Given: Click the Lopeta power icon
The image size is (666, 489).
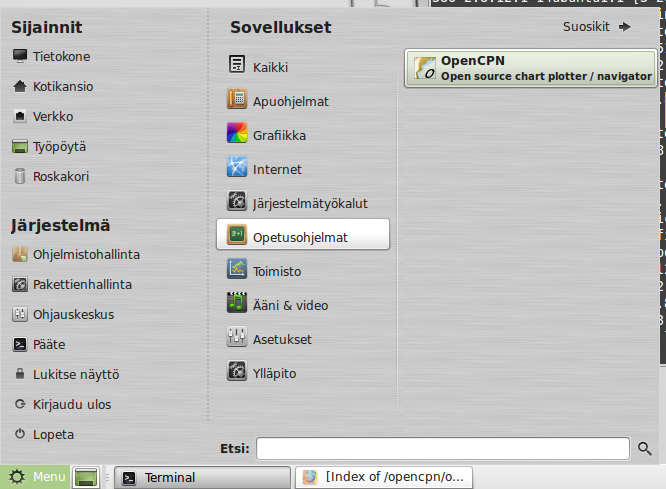Looking at the screenshot, I should pyautogui.click(x=20, y=434).
